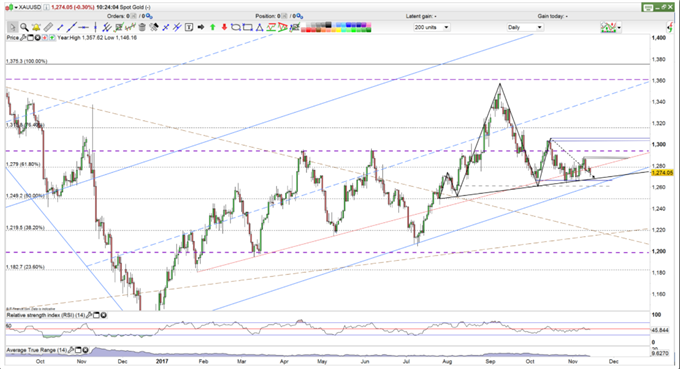Remove the Average True Range panel
This screenshot has height=369, width=680.
pos(85,350)
